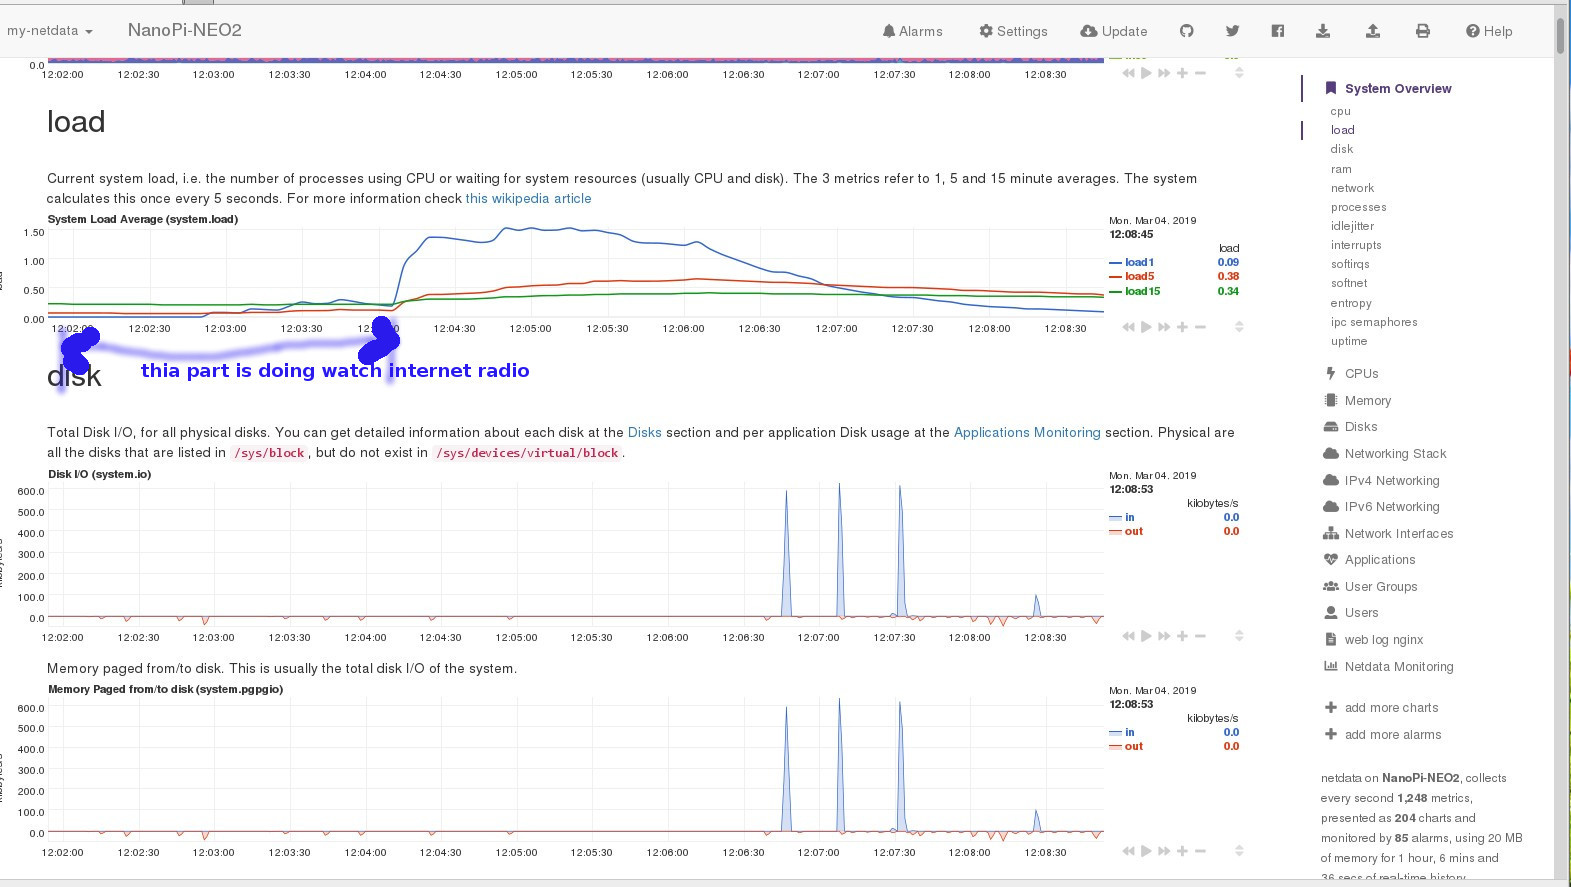1571x887 pixels.
Task: Click the resize handle of the Disk I/O chart
Action: click(1239, 636)
